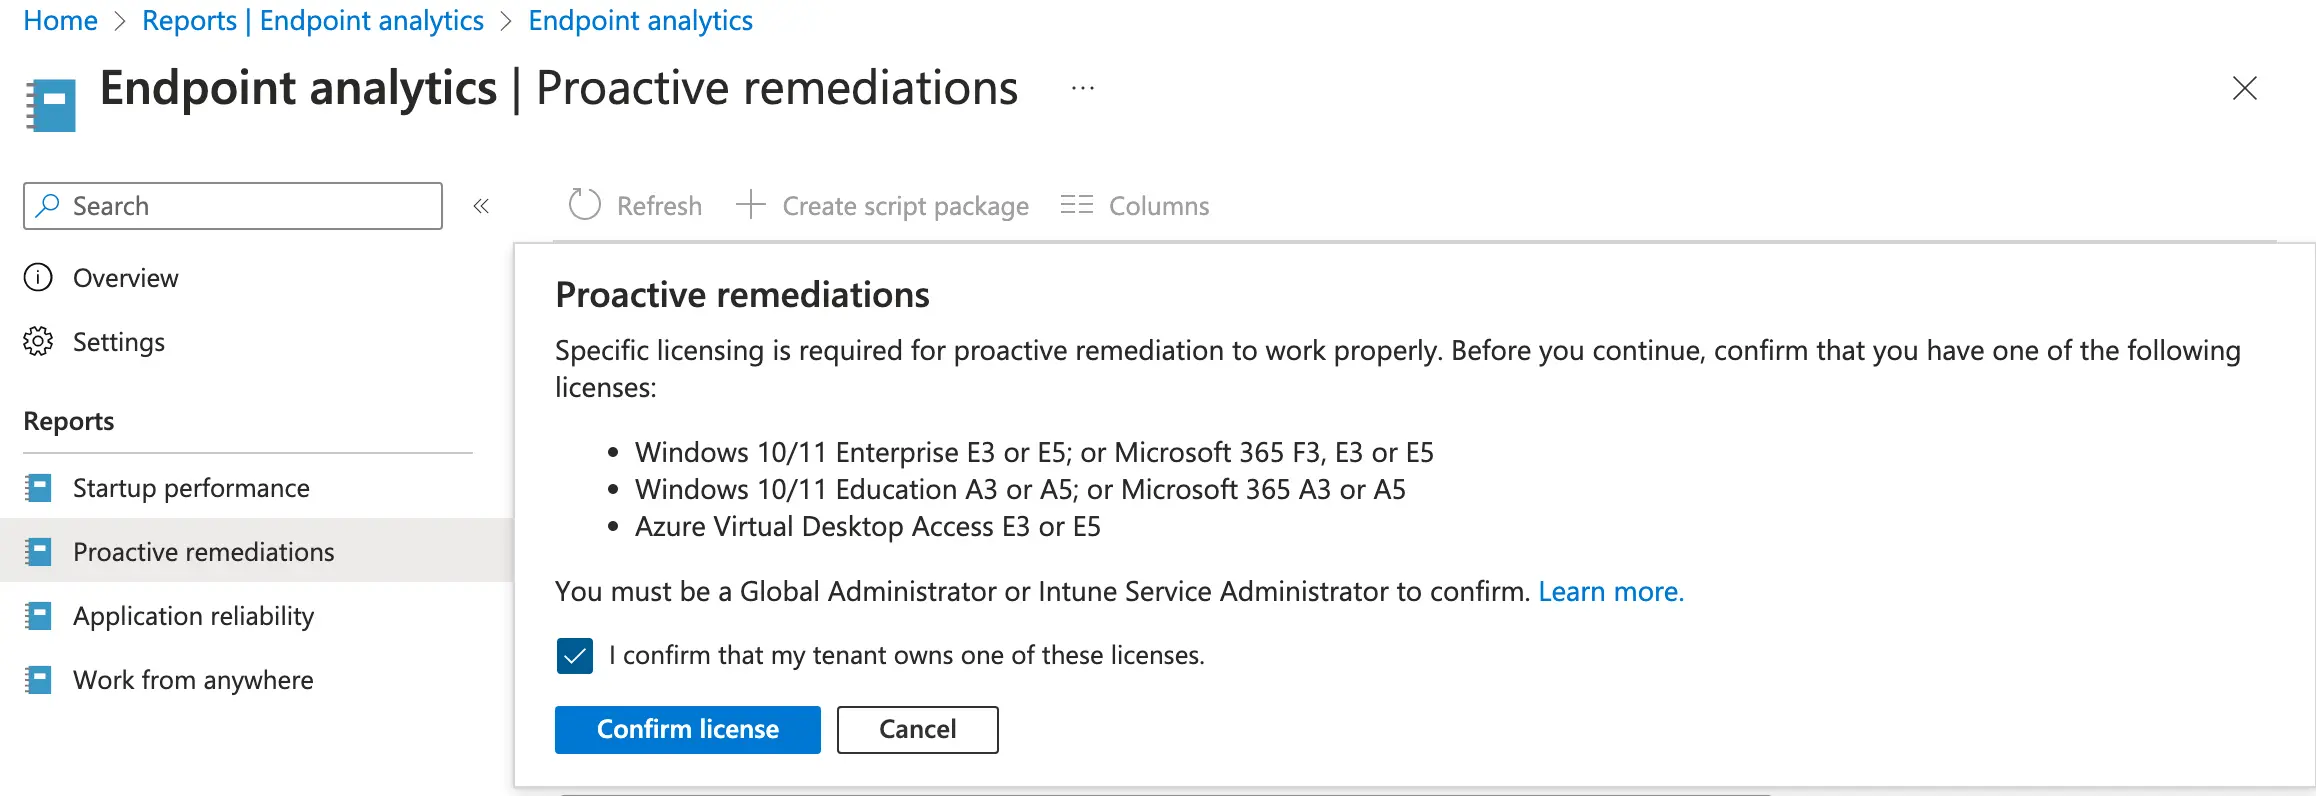Collapse the sidebar with double chevron

click(481, 206)
